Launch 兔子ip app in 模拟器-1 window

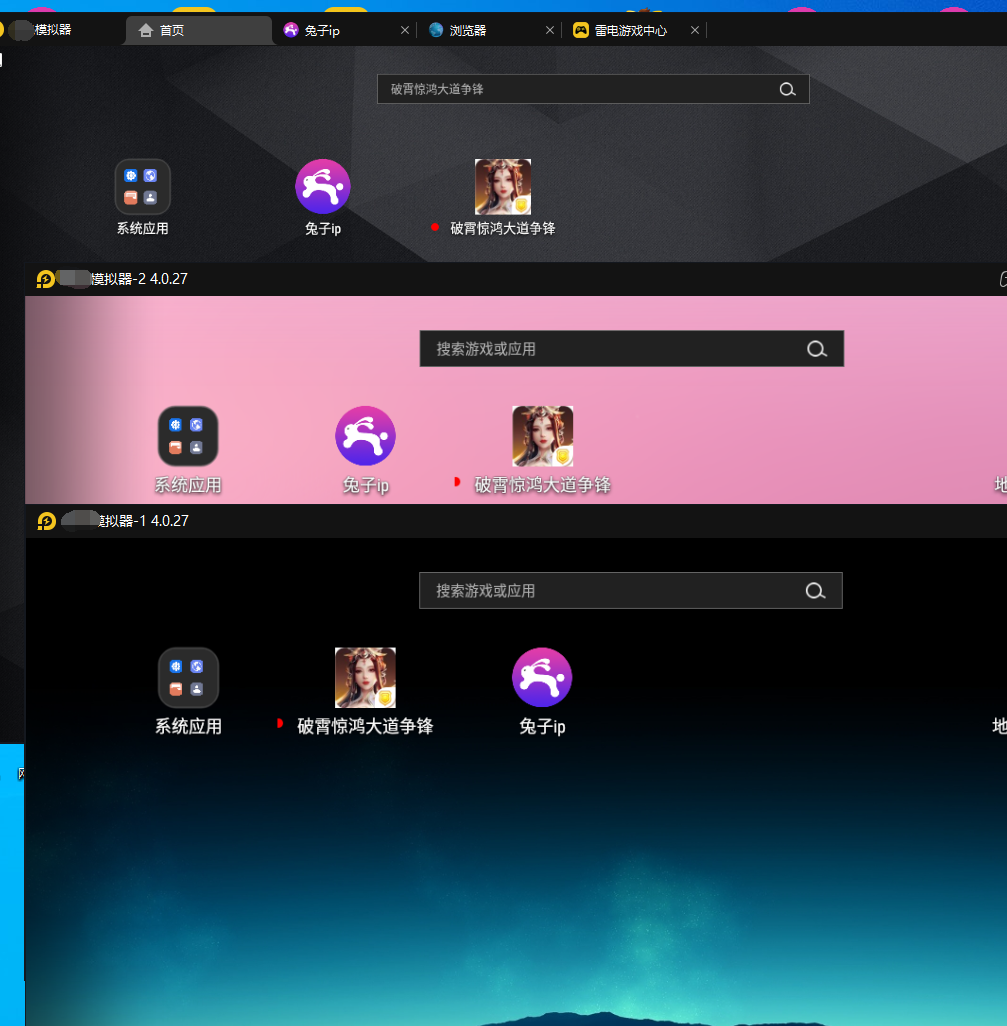542,677
